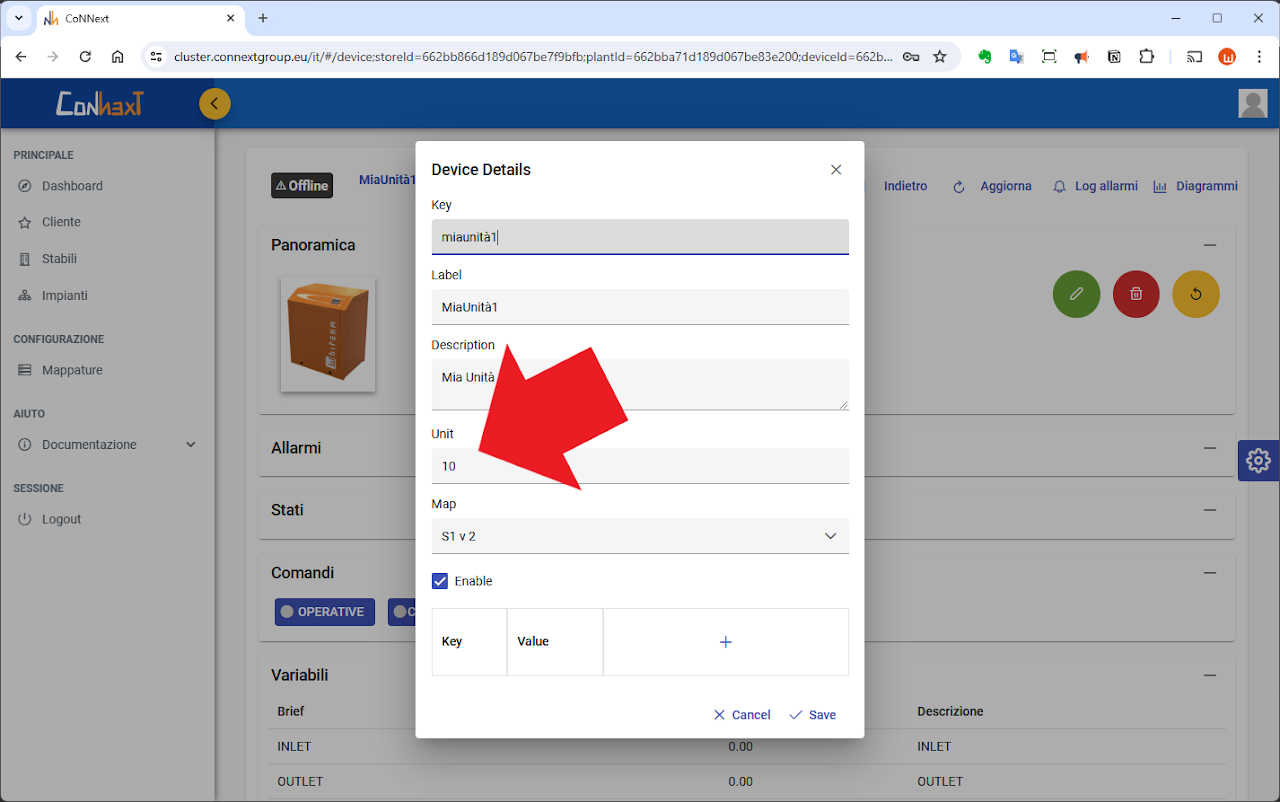This screenshot has height=802, width=1280.
Task: Collapse the Allarmi section
Action: pos(1210,448)
